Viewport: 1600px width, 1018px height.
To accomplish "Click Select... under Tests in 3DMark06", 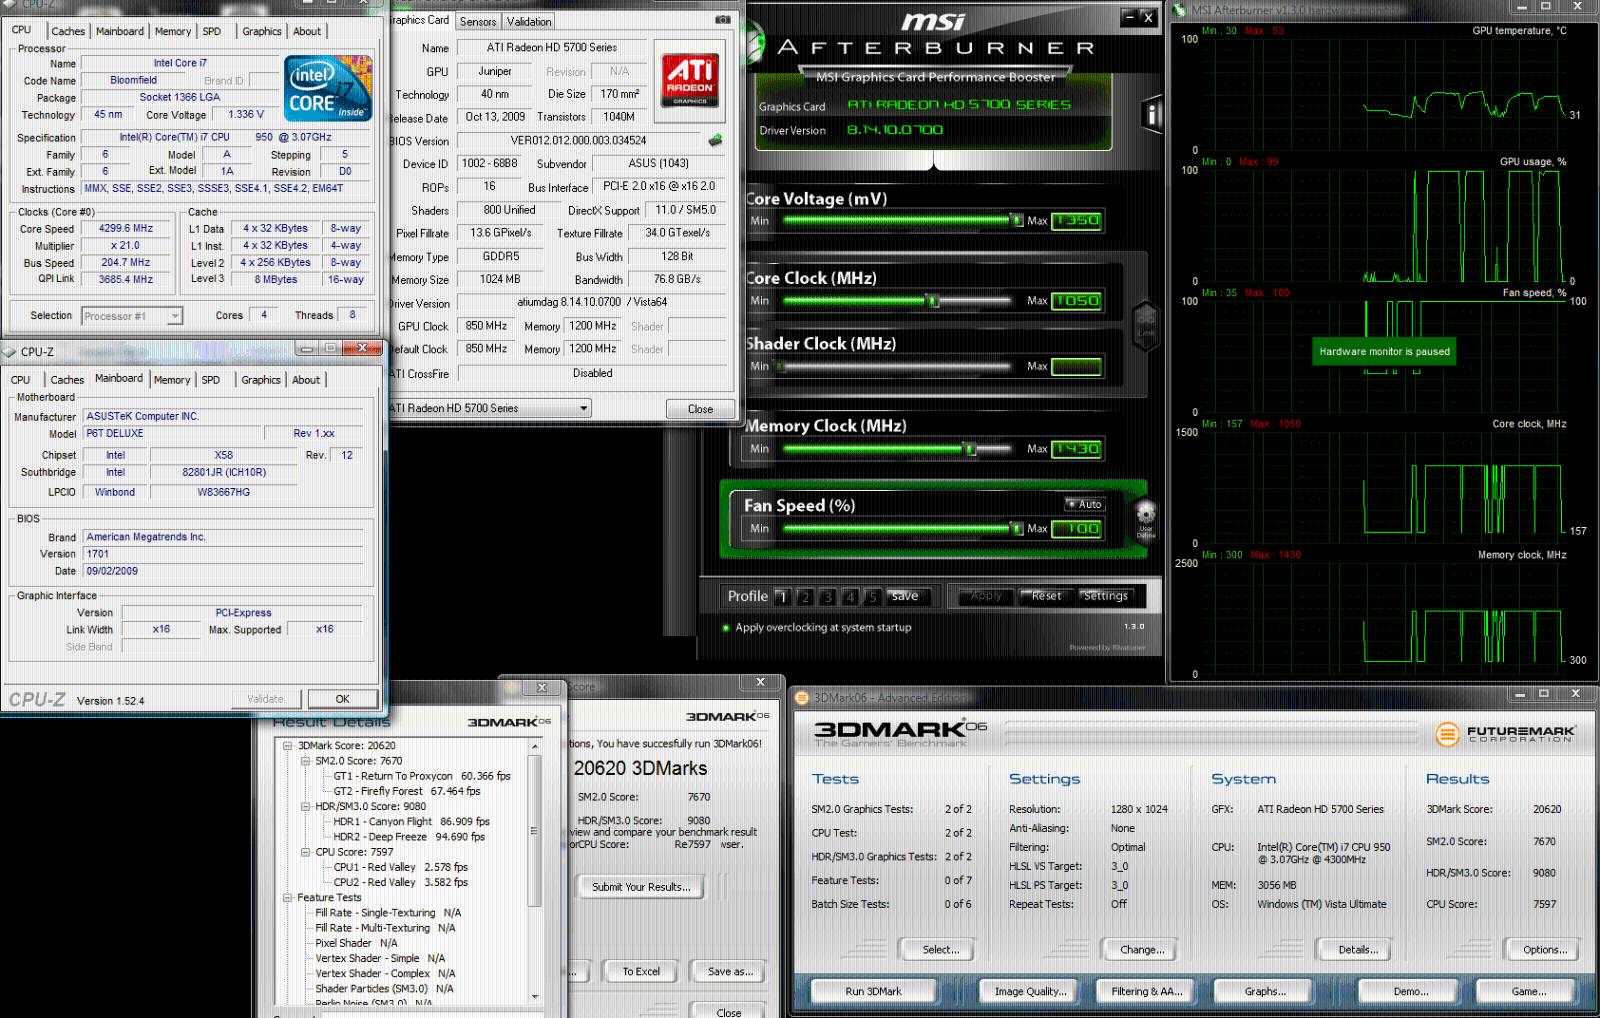I will pos(940,950).
